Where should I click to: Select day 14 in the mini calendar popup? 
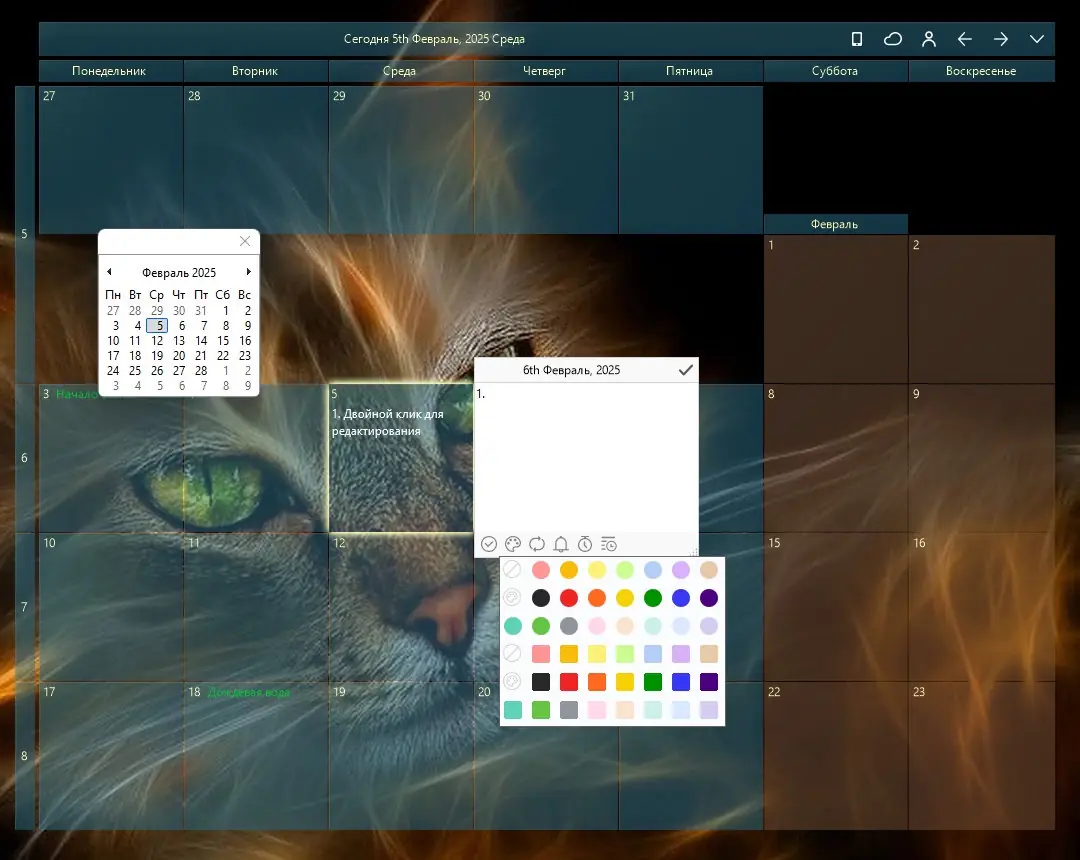(x=201, y=341)
